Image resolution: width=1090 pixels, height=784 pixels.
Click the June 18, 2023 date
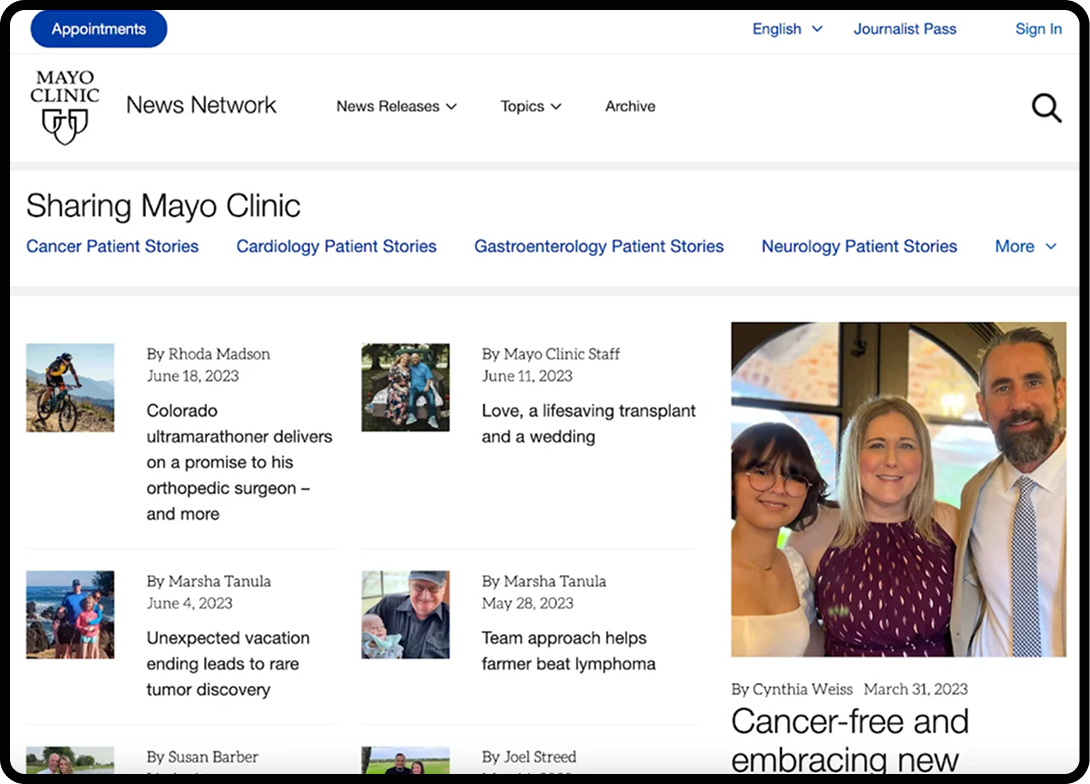click(193, 376)
